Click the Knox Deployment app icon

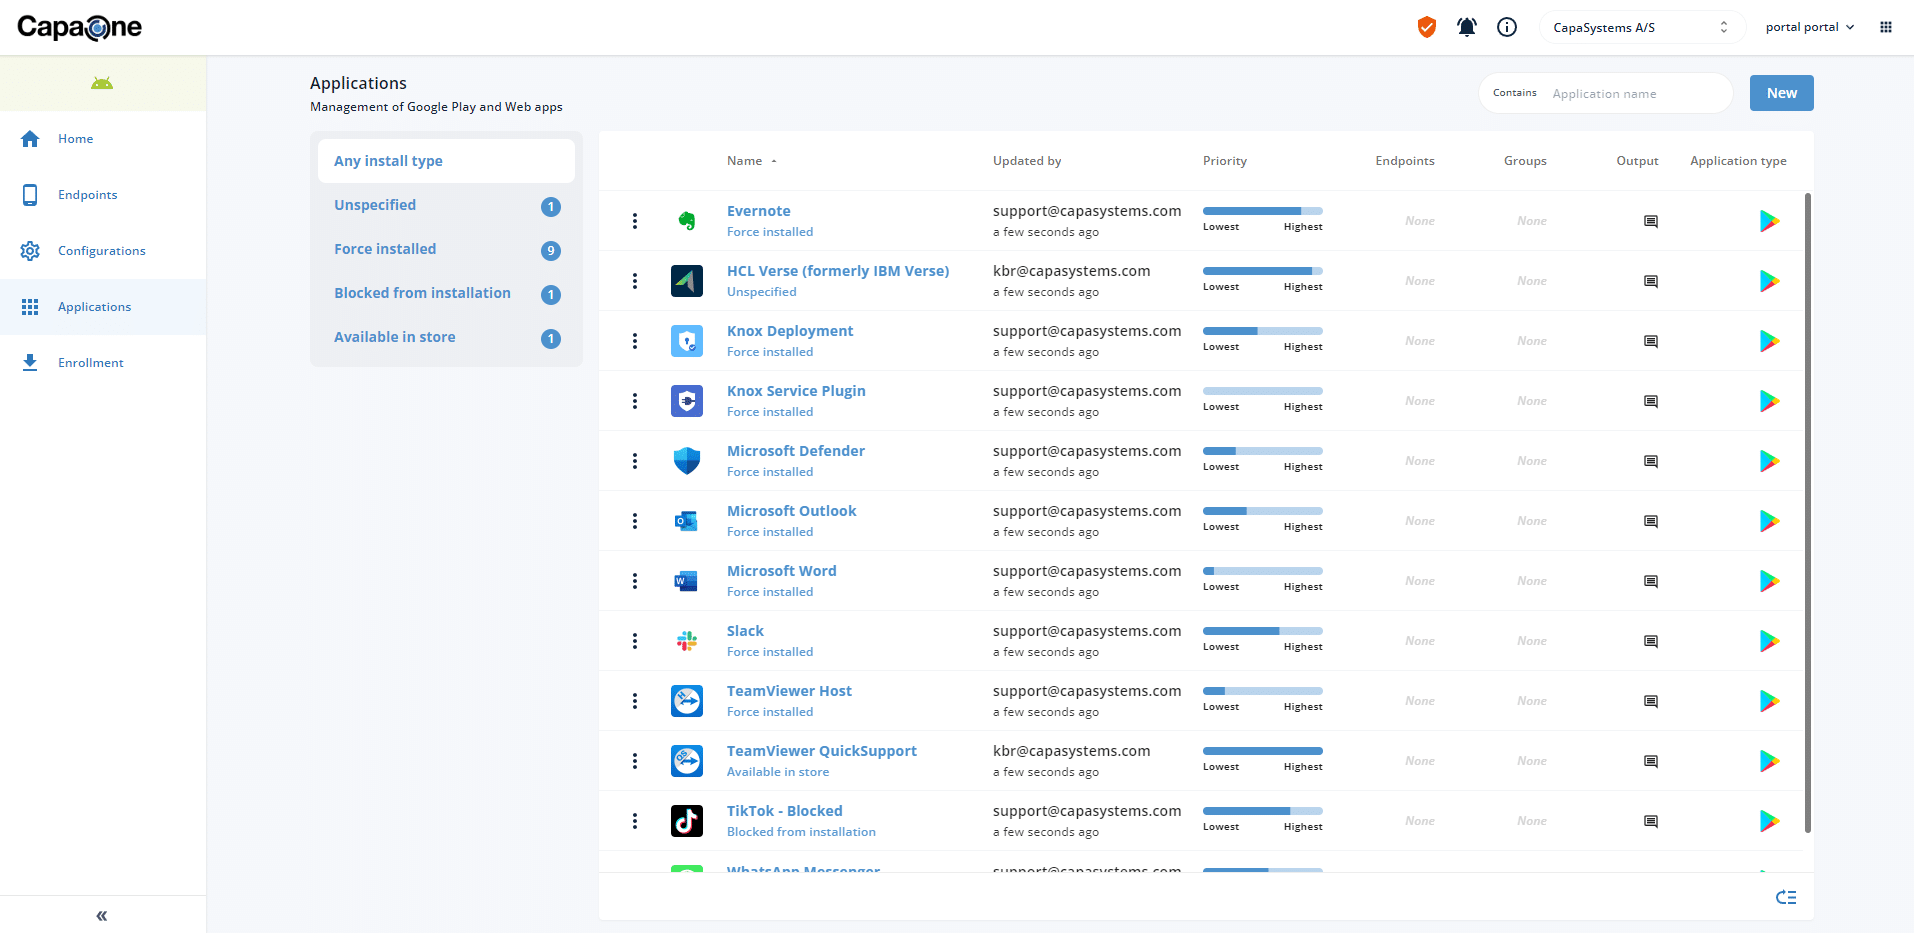687,341
